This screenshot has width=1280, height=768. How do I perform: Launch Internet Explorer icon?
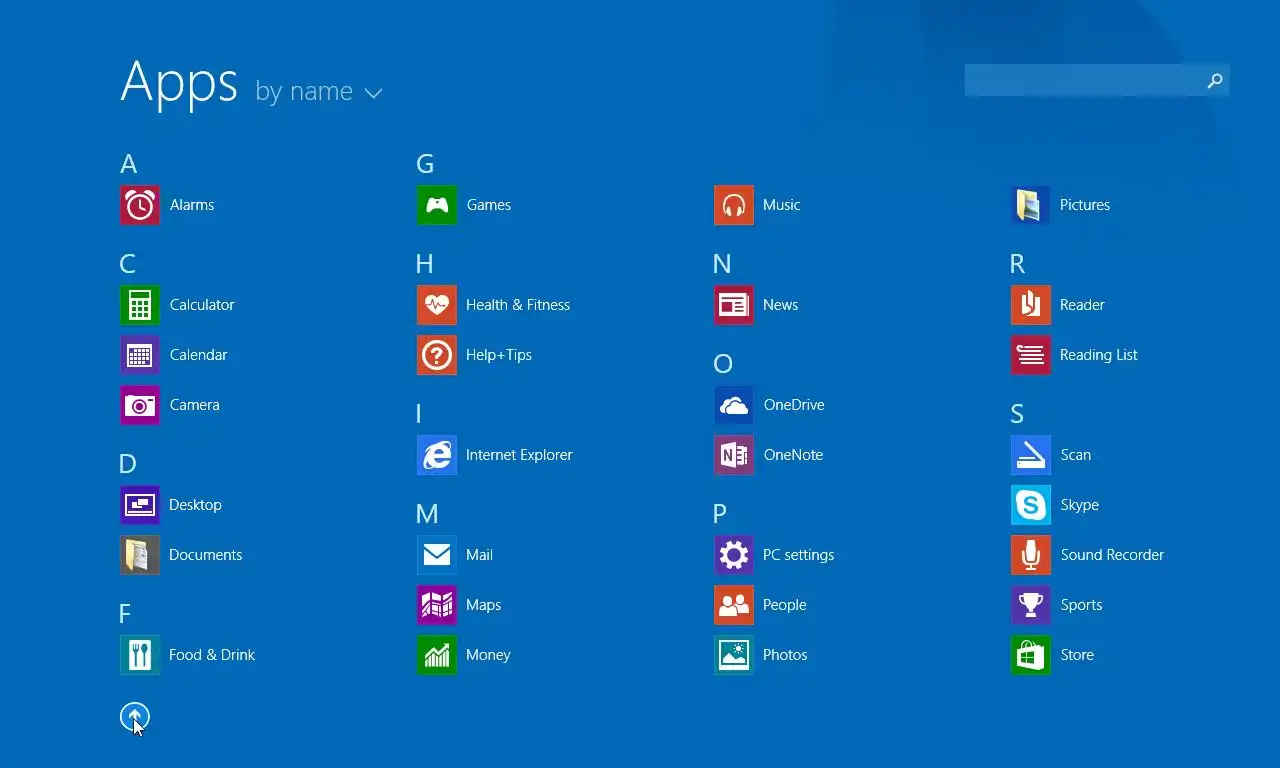pyautogui.click(x=437, y=455)
